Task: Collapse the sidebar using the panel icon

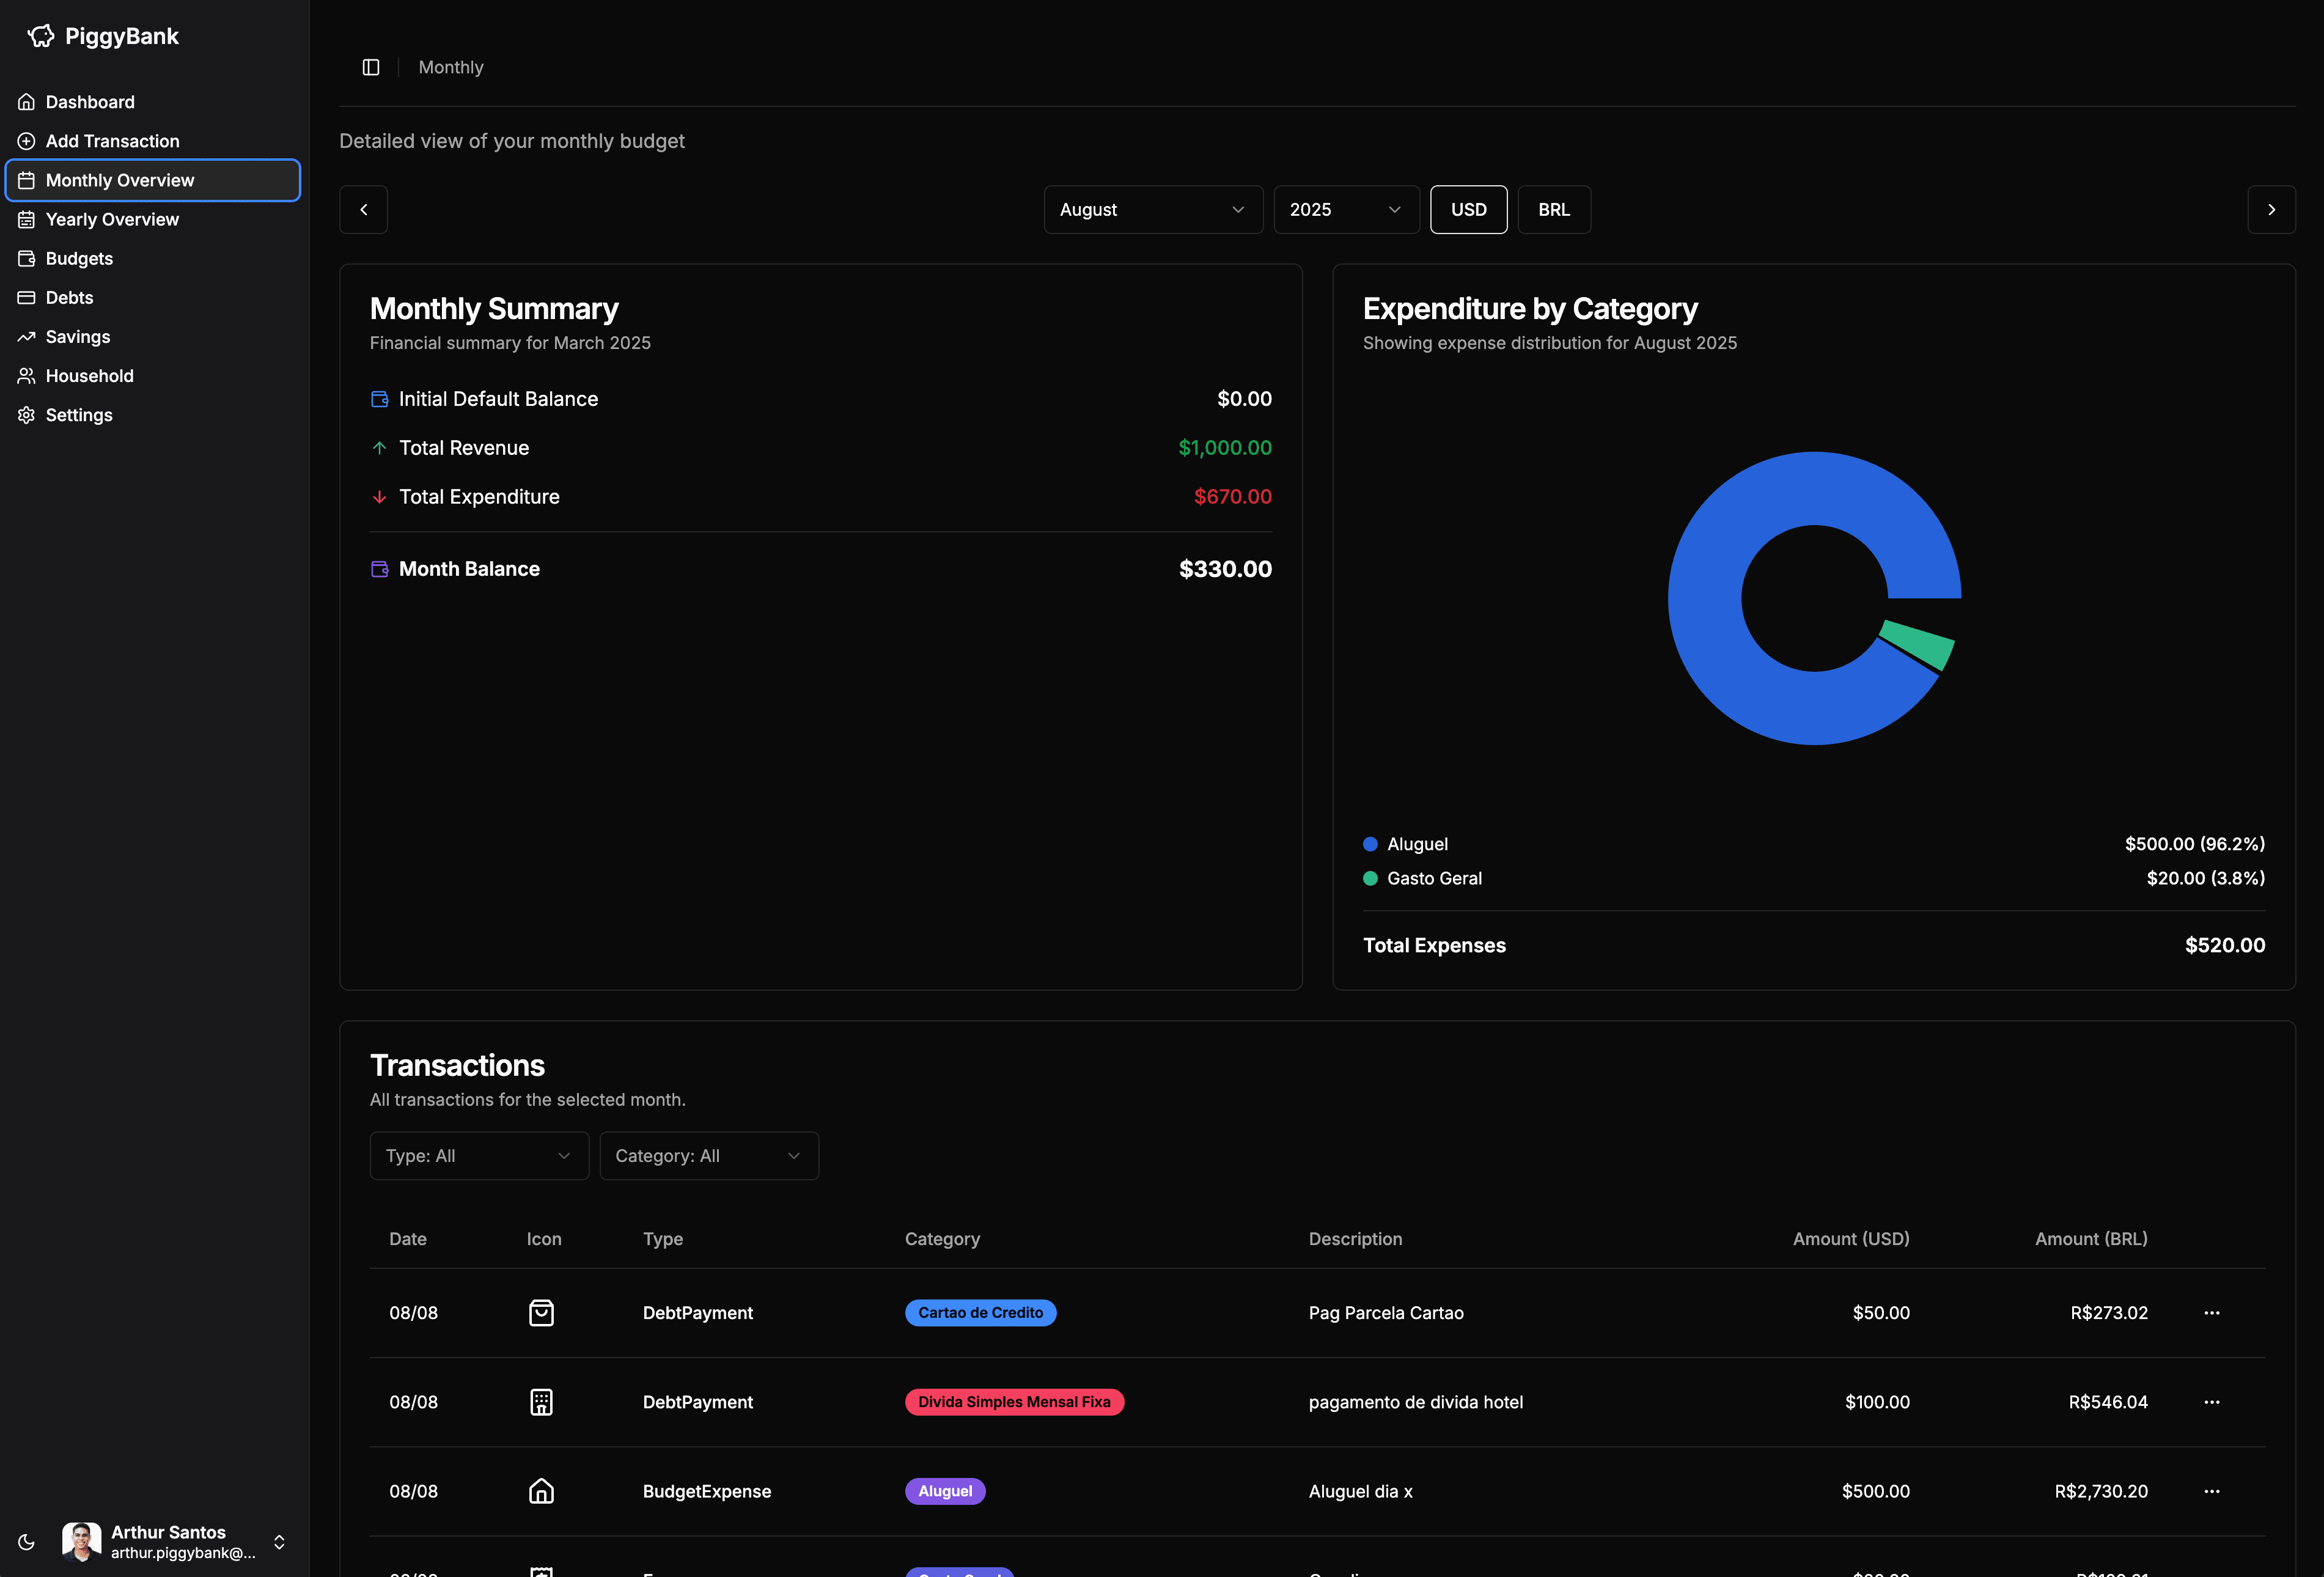Action: tap(371, 67)
